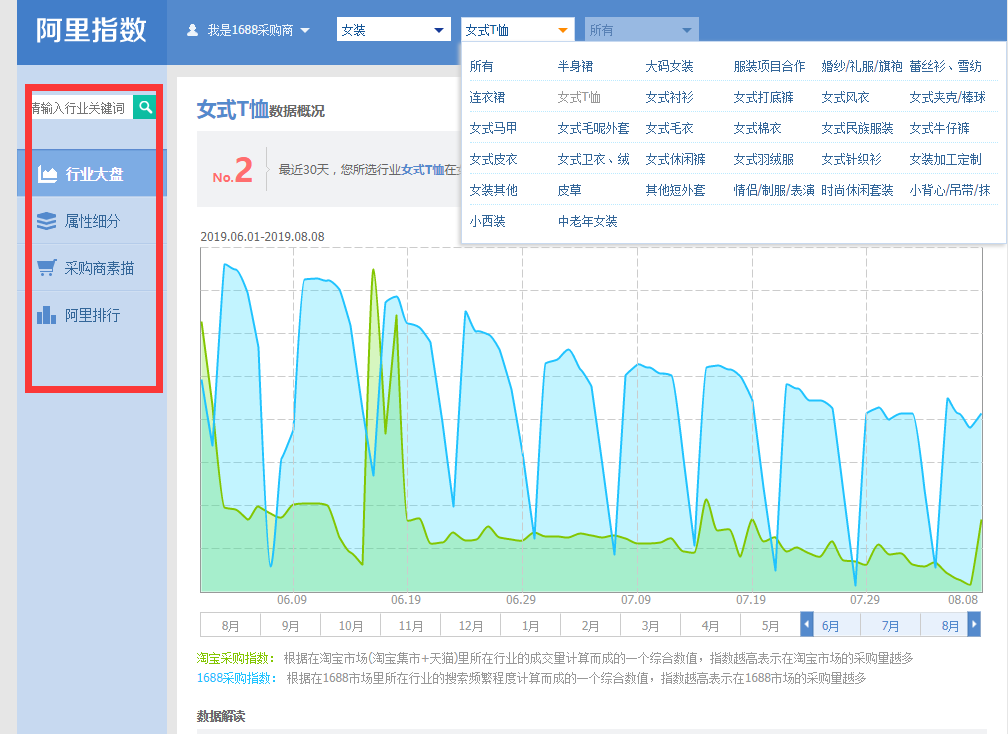Click the 采购商素描 shopping cart icon

[46, 267]
